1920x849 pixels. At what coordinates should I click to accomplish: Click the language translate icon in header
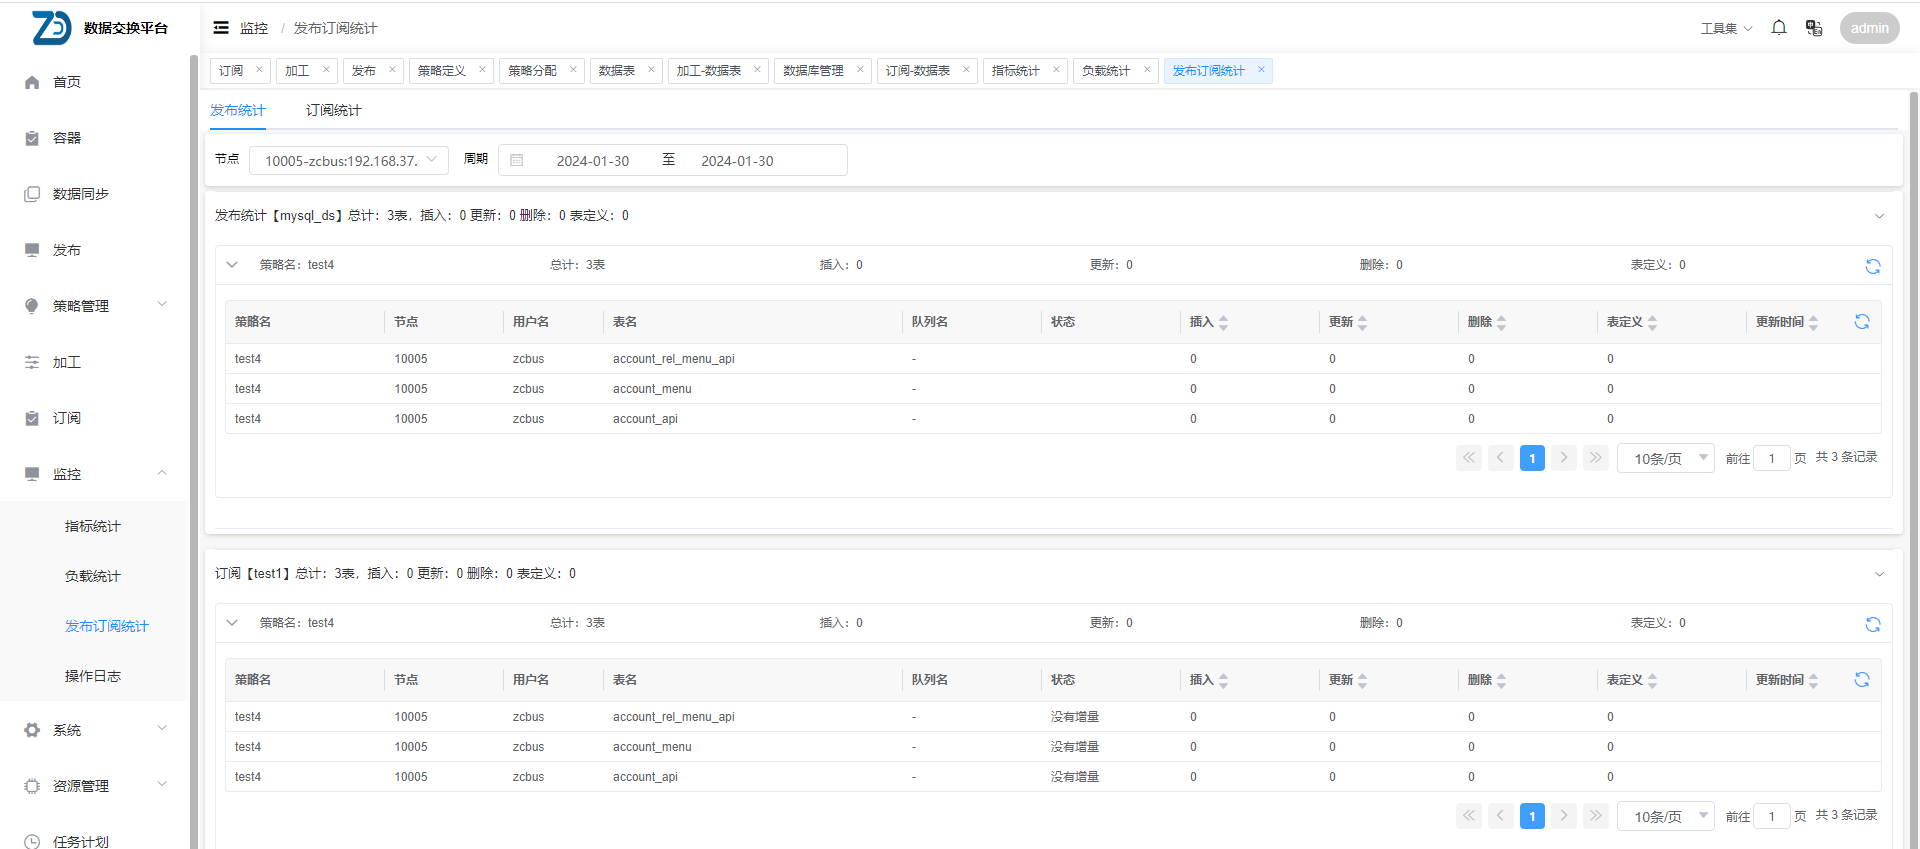coord(1813,28)
